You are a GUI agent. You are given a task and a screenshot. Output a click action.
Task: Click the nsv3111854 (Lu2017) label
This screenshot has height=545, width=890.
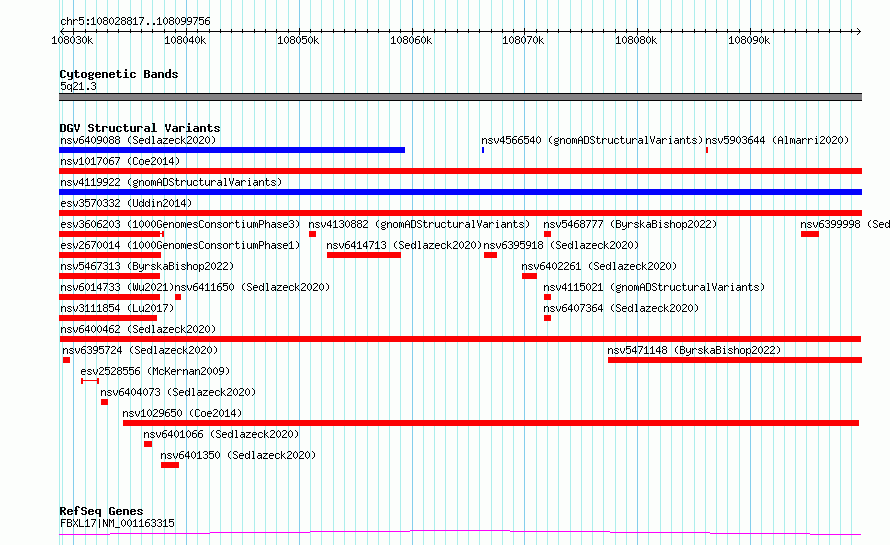(x=117, y=308)
